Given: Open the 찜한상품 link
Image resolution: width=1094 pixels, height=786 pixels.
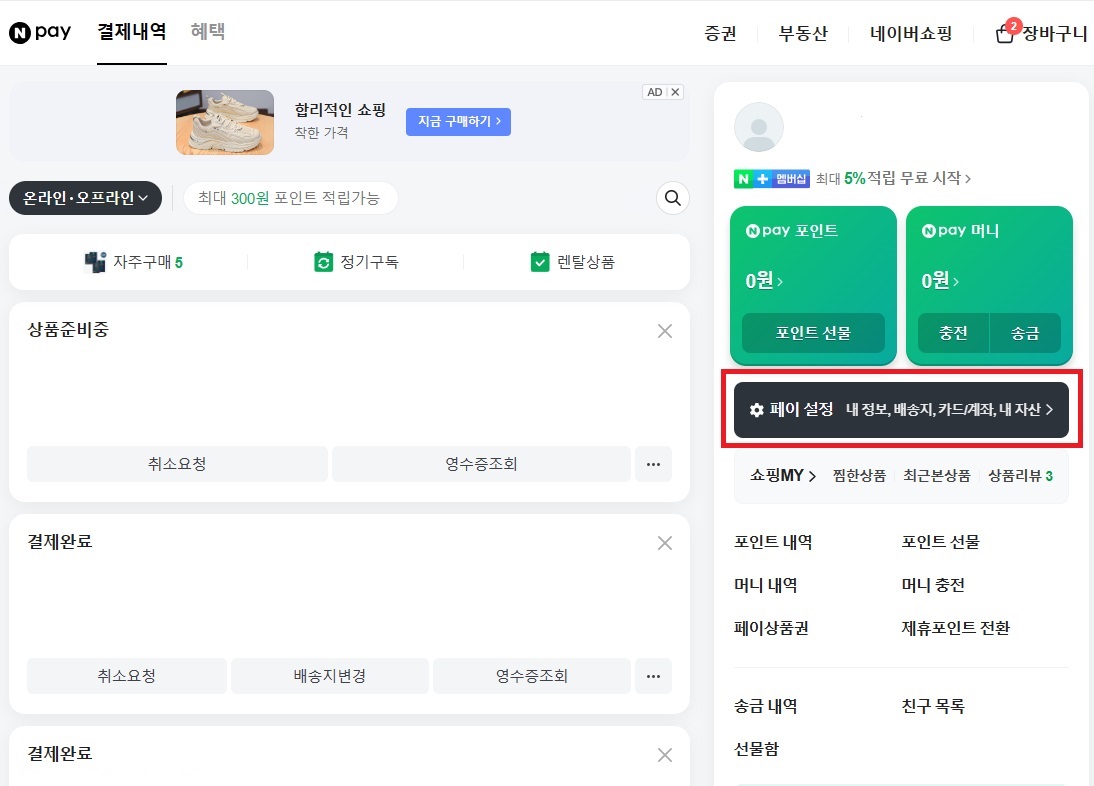Looking at the screenshot, I should pos(859,476).
